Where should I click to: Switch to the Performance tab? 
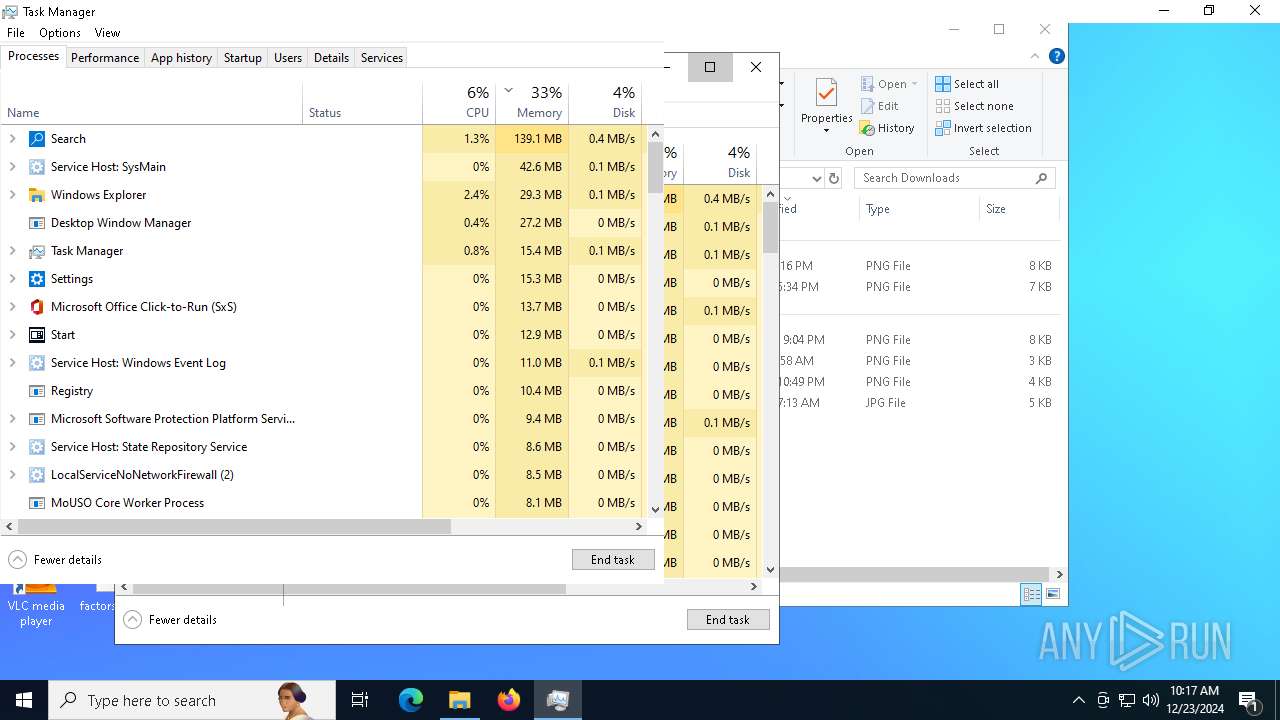pyautogui.click(x=105, y=58)
